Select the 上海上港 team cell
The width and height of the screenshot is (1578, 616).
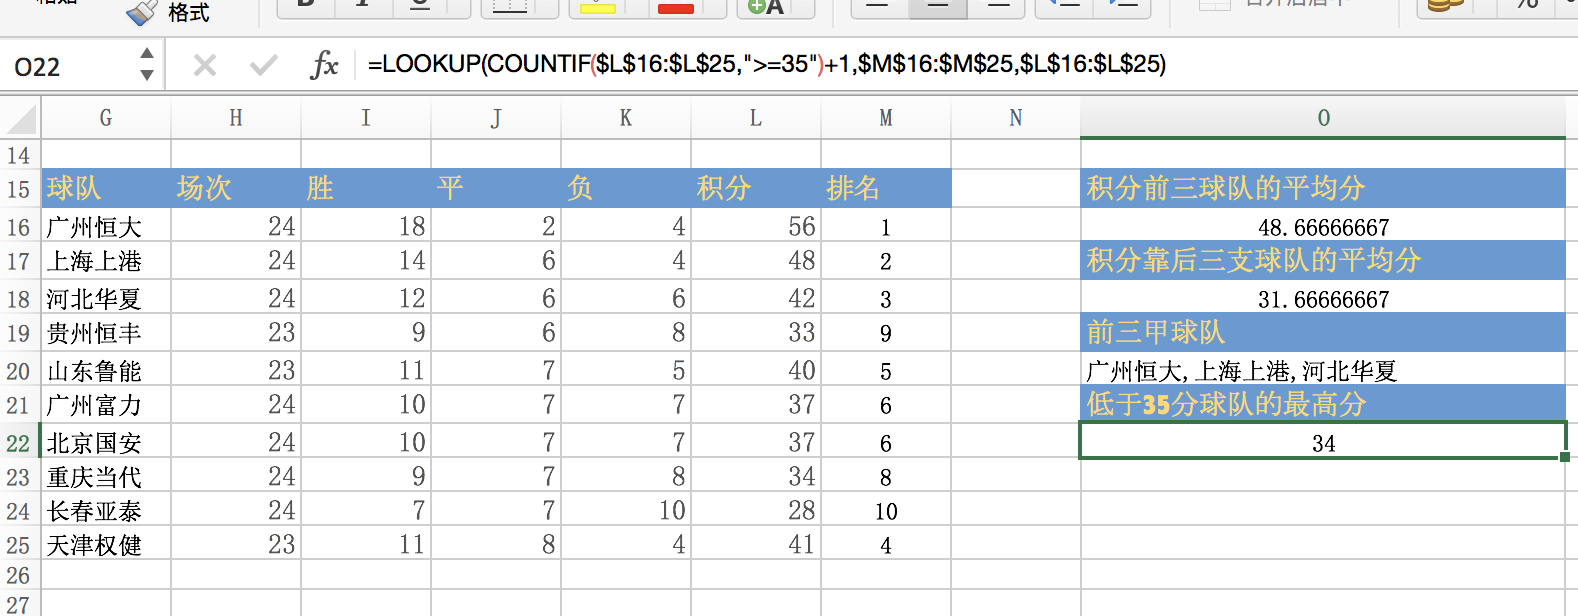pyautogui.click(x=106, y=261)
